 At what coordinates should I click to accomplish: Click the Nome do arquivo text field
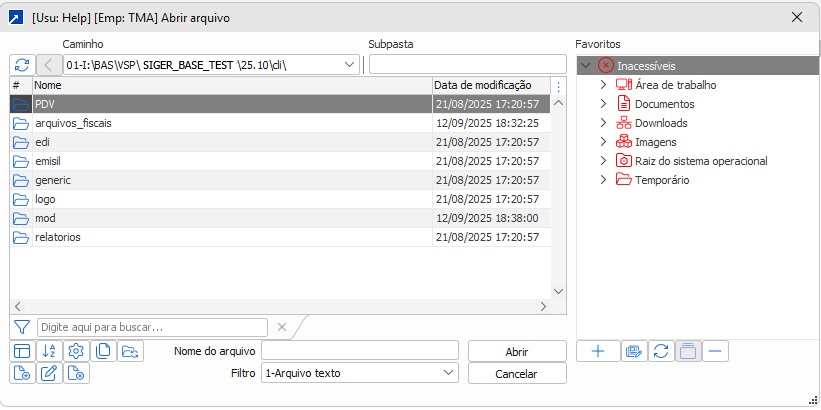(359, 350)
